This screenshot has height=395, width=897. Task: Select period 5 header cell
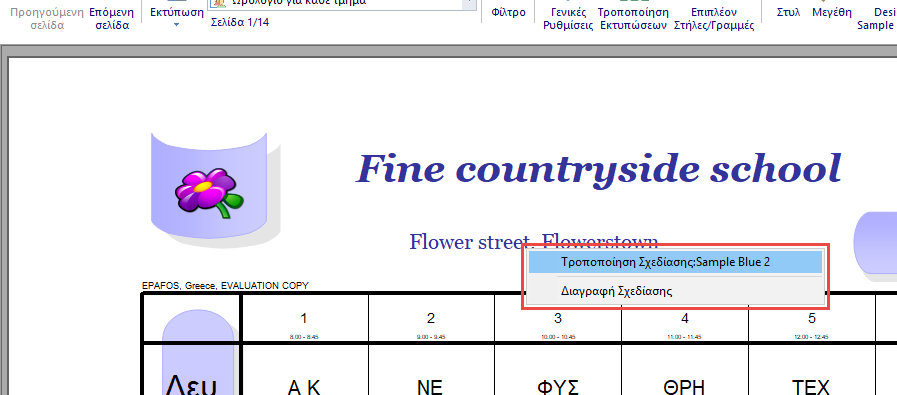[812, 319]
